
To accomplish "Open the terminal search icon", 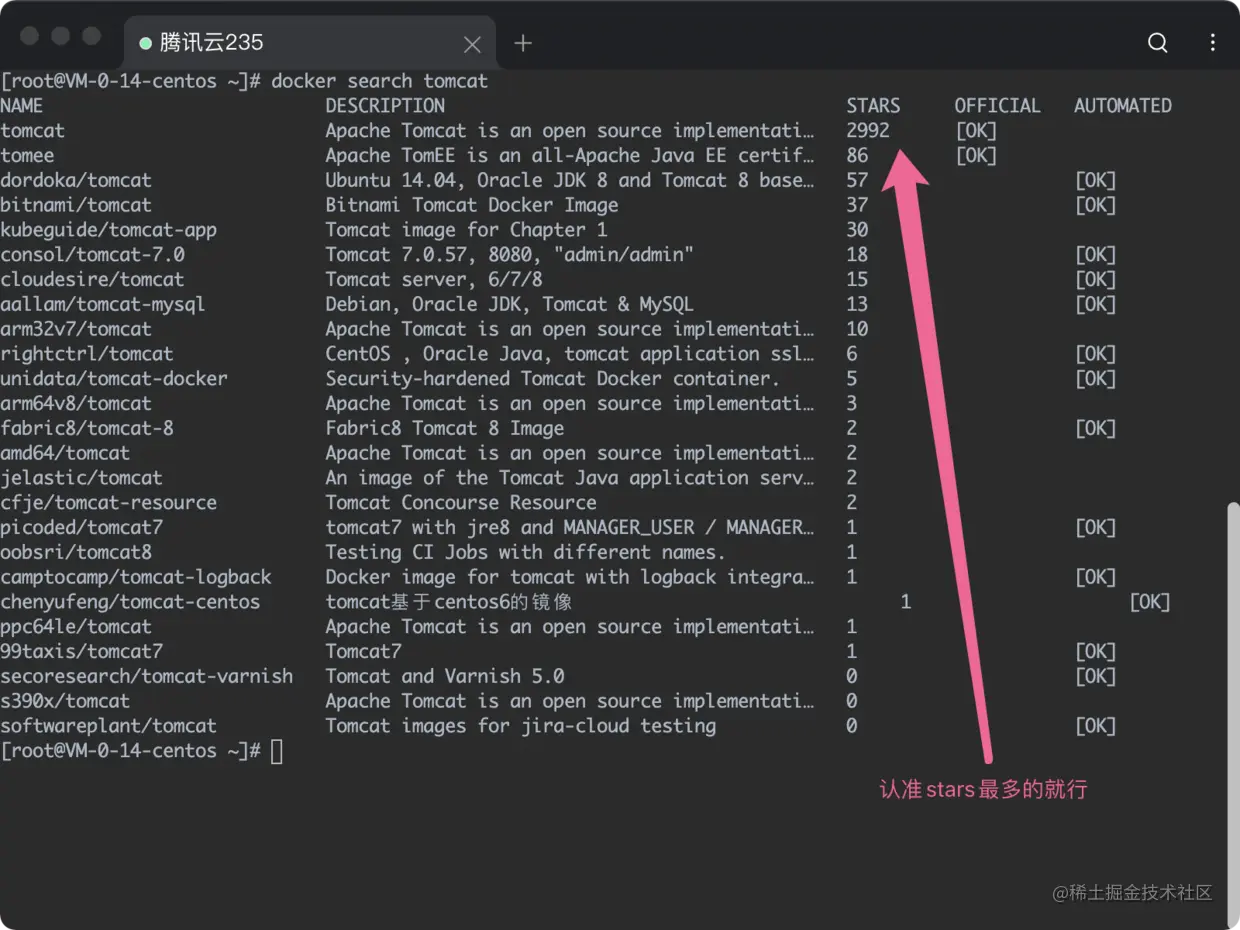I will (x=1157, y=42).
